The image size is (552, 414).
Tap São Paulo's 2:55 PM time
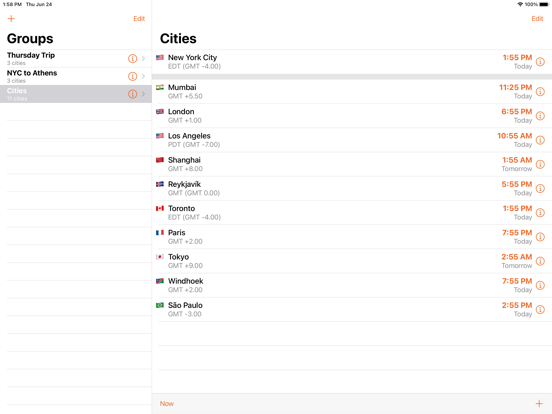[x=516, y=305]
